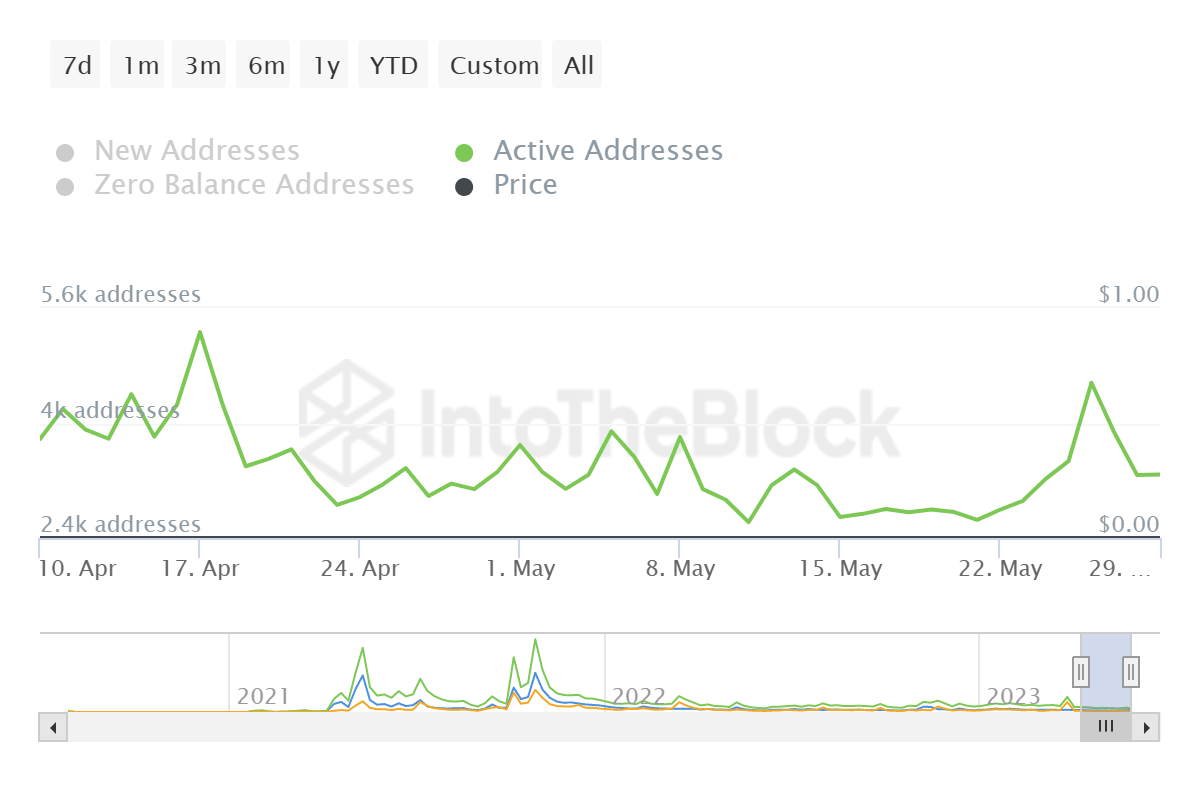Click the scrollbar left arrow
This screenshot has width=1200, height=800.
tap(52, 727)
